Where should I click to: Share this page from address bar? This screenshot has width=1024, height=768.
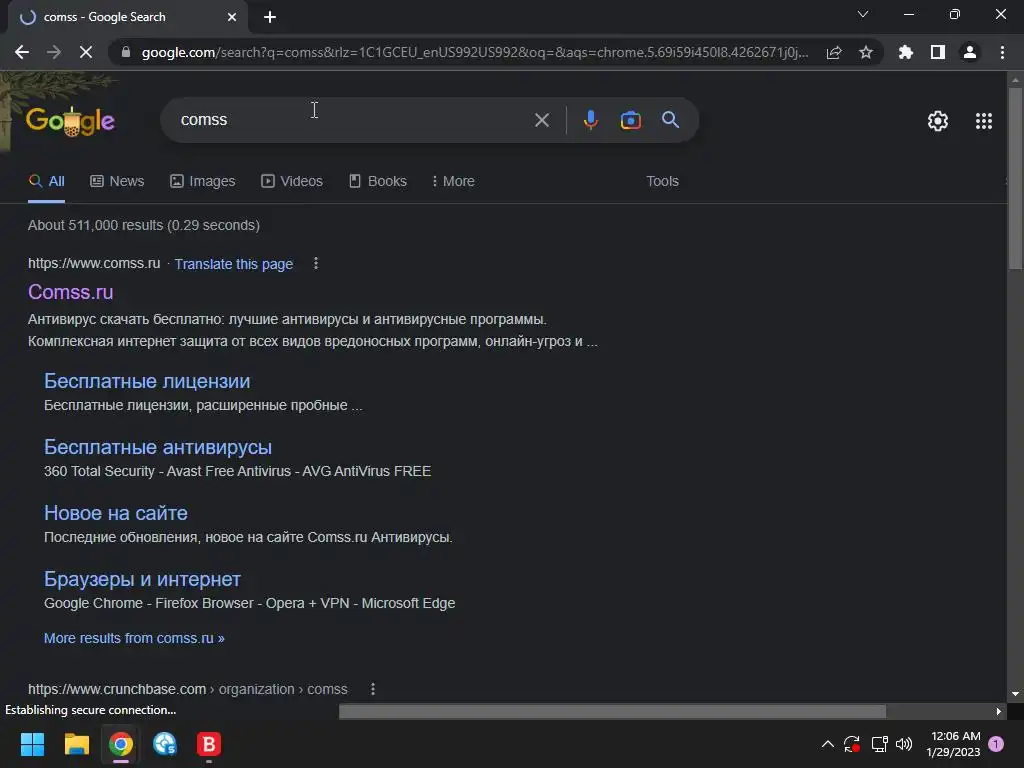pos(834,52)
